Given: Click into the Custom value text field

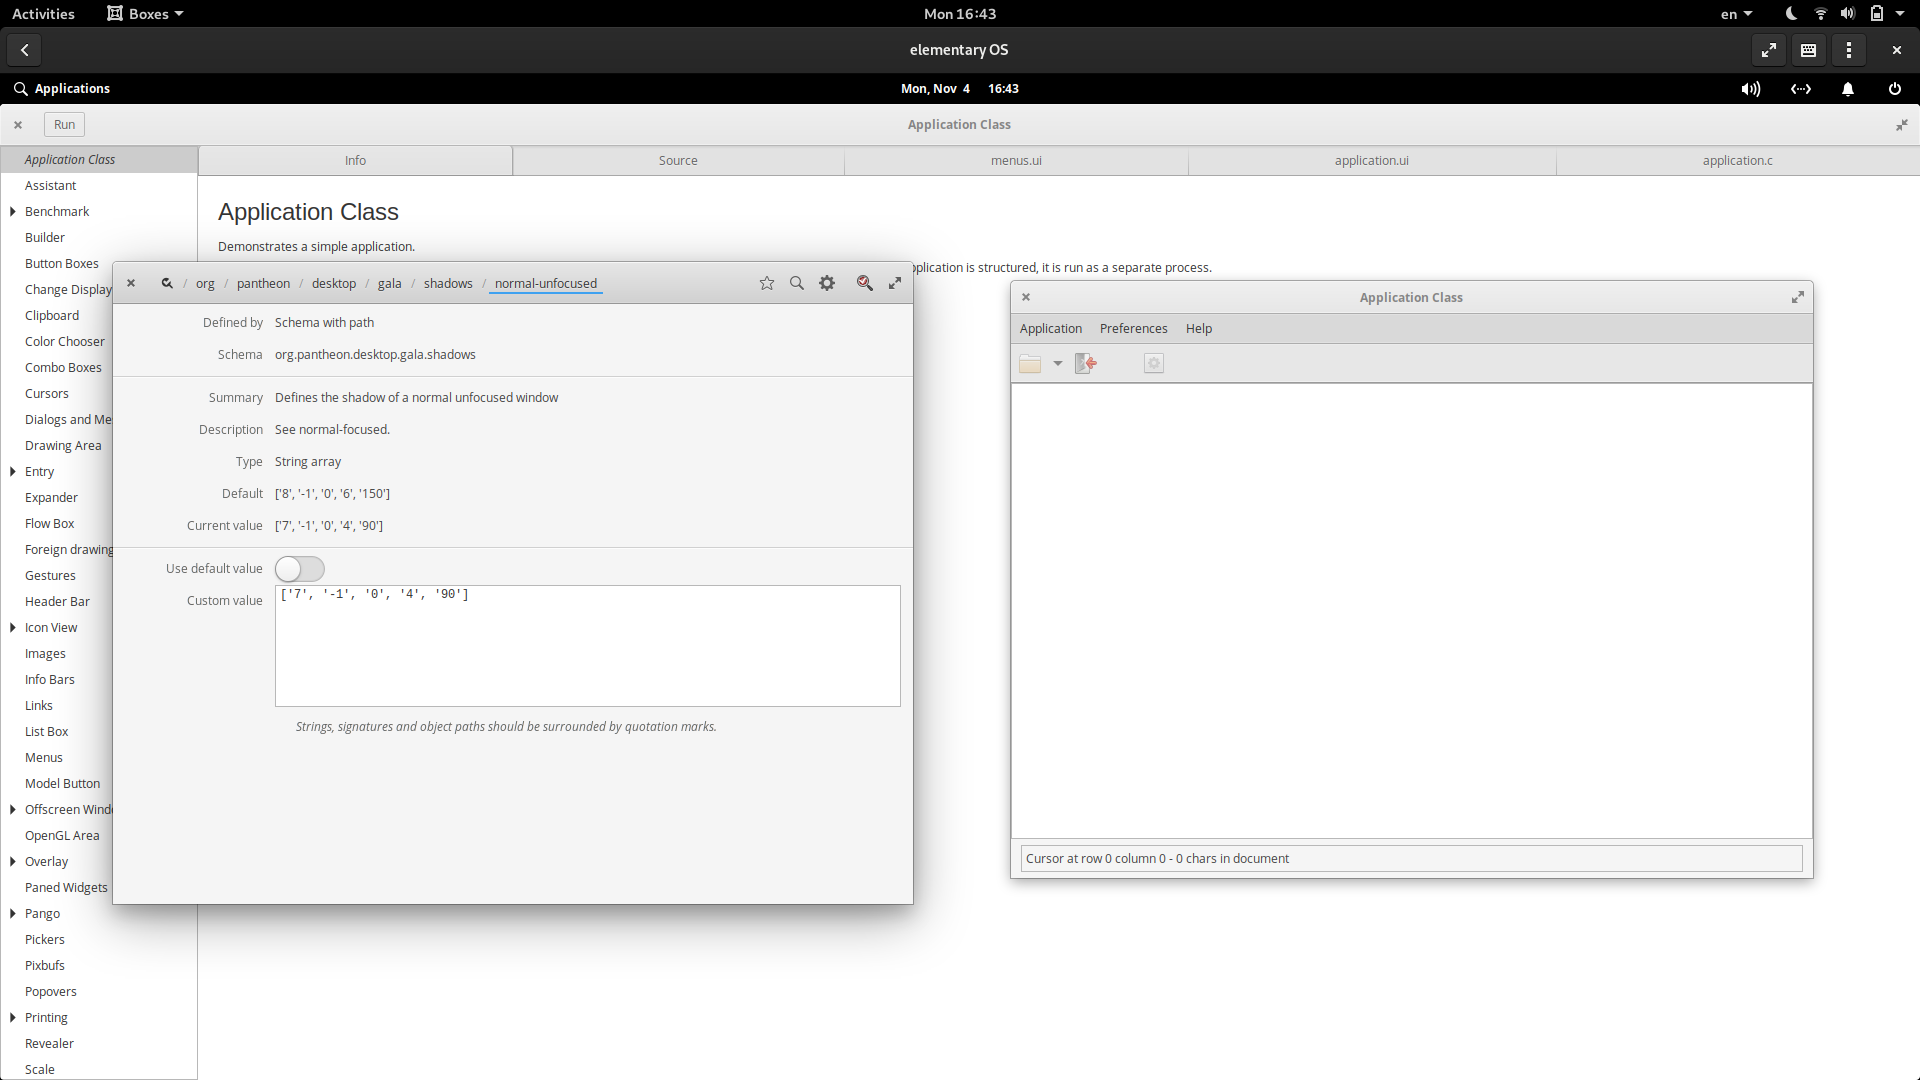Looking at the screenshot, I should click(588, 646).
